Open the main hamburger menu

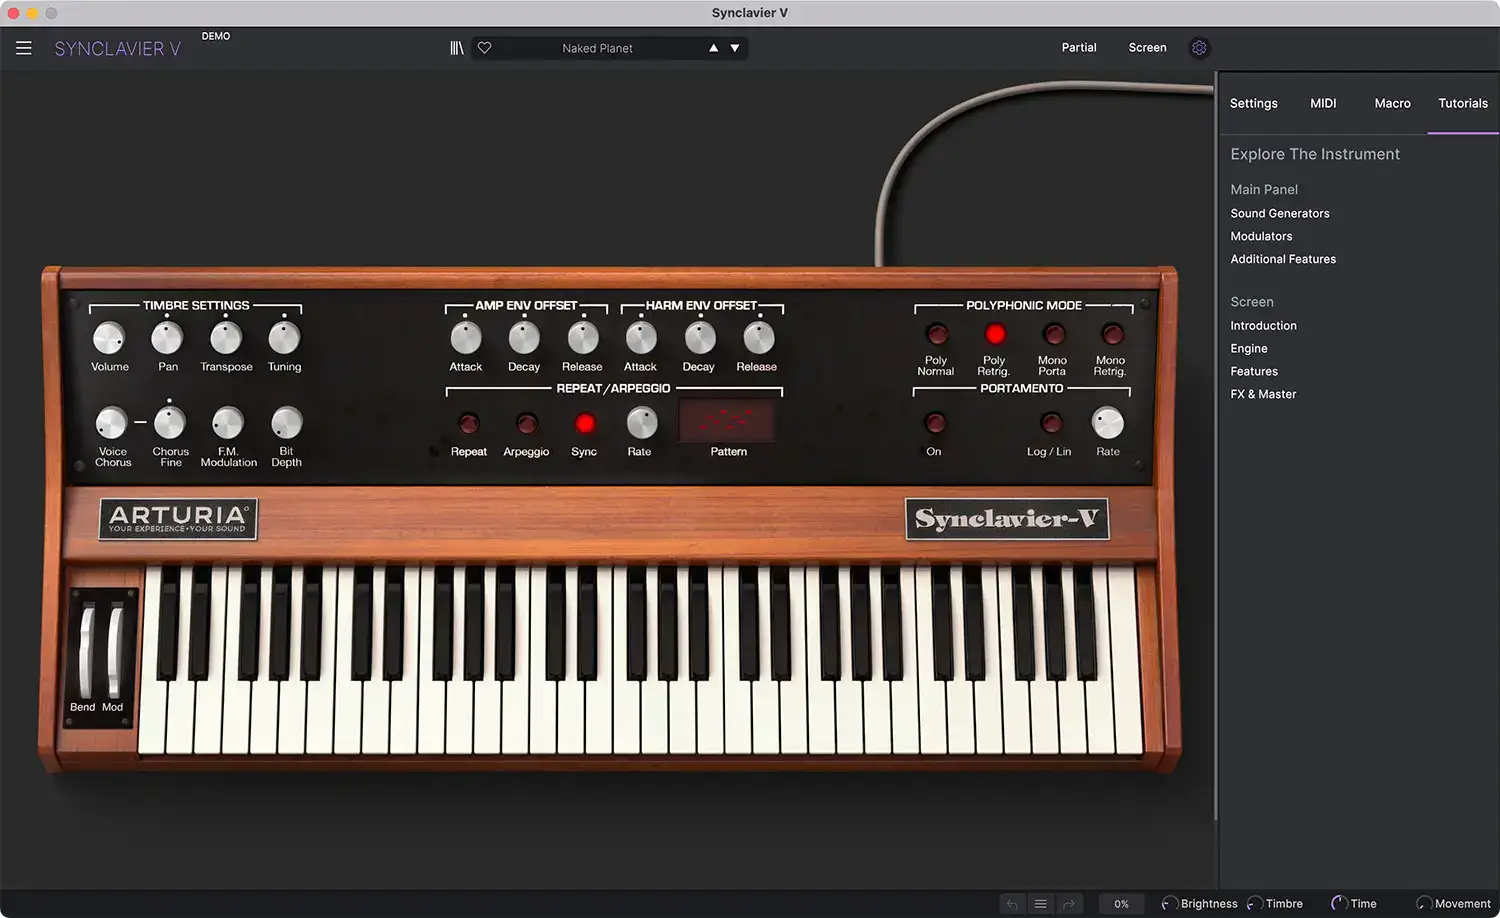(x=23, y=47)
